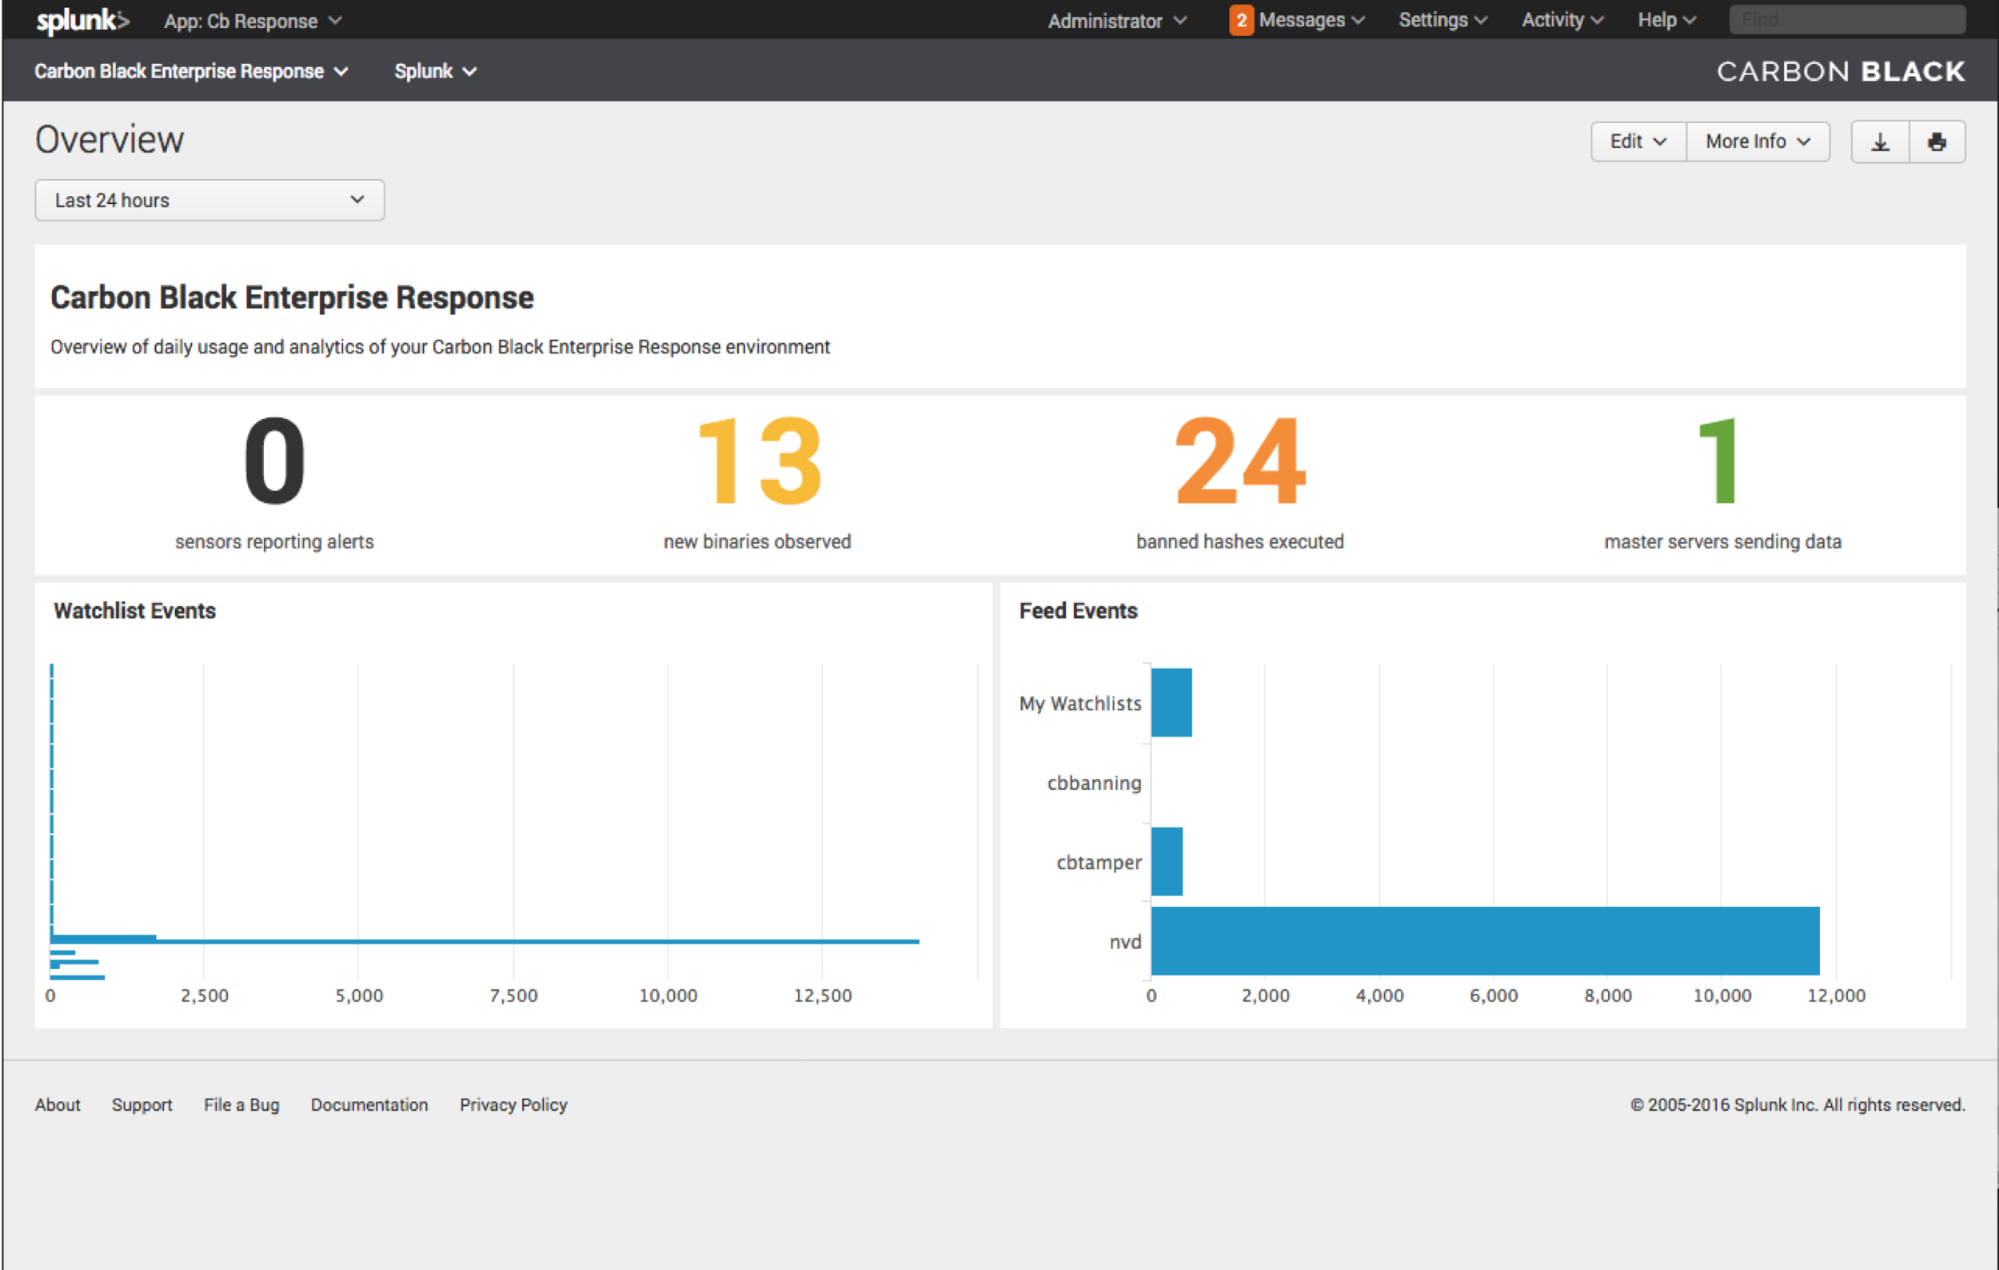This screenshot has height=1270, width=1999.
Task: Click the nvd bar in Feed Events
Action: (1485, 941)
